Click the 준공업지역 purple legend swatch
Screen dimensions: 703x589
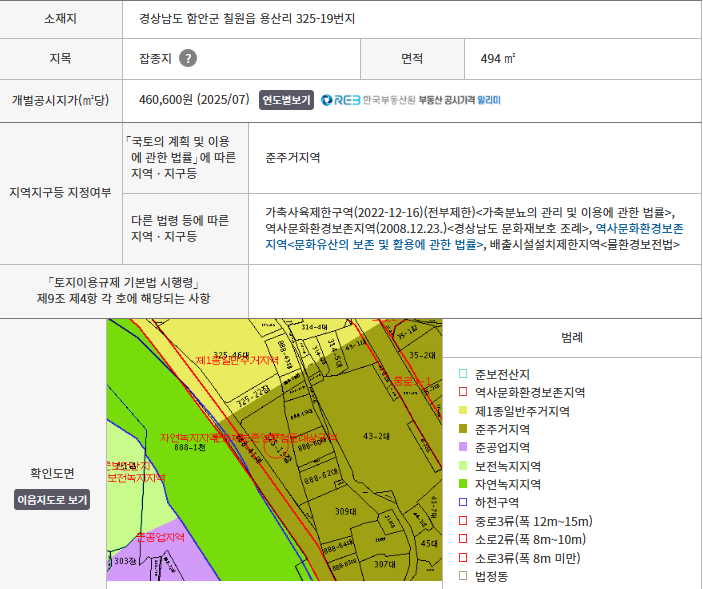click(x=463, y=448)
